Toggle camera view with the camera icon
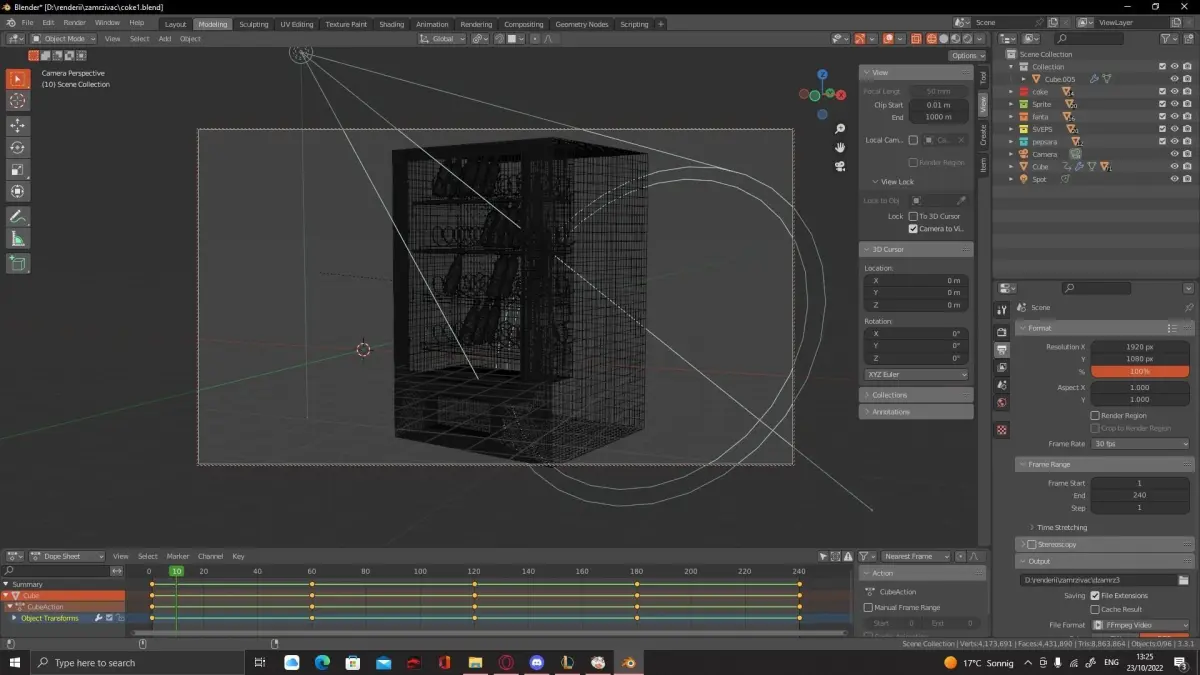 [x=840, y=166]
